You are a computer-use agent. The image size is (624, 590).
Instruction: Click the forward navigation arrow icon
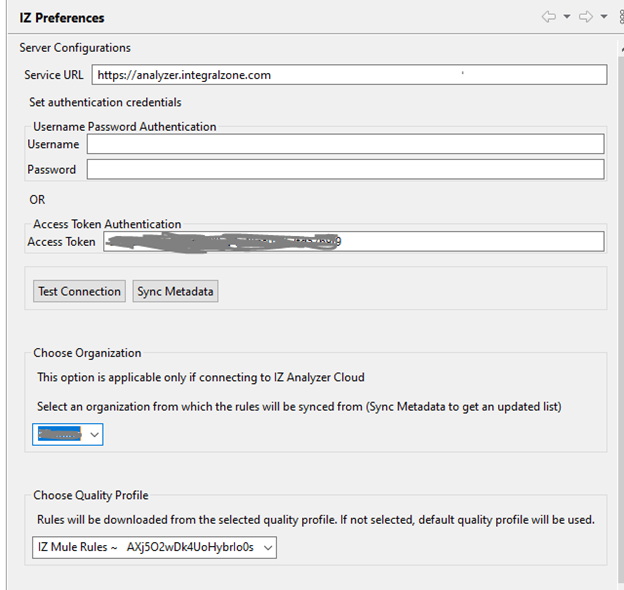click(586, 17)
